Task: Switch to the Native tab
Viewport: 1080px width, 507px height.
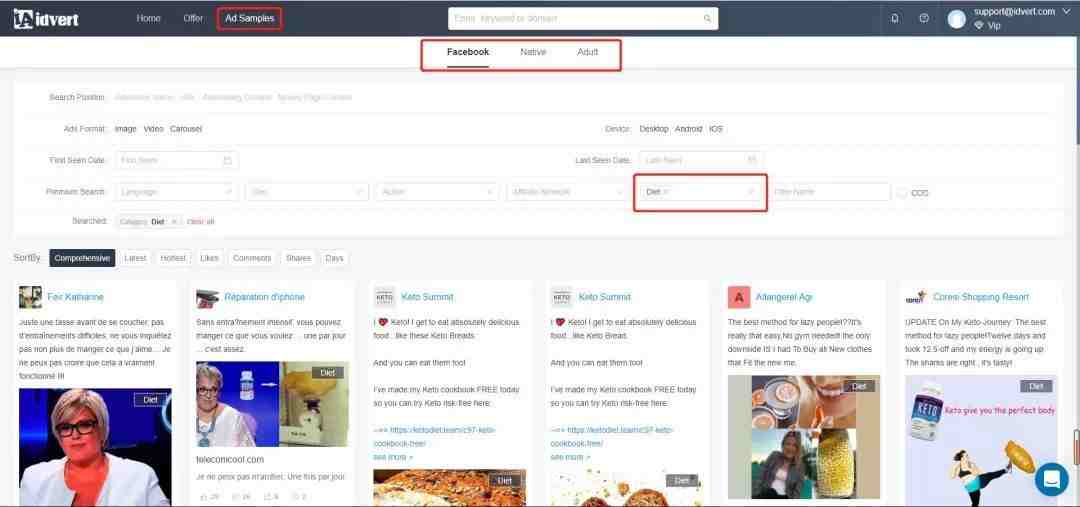Action: click(533, 52)
